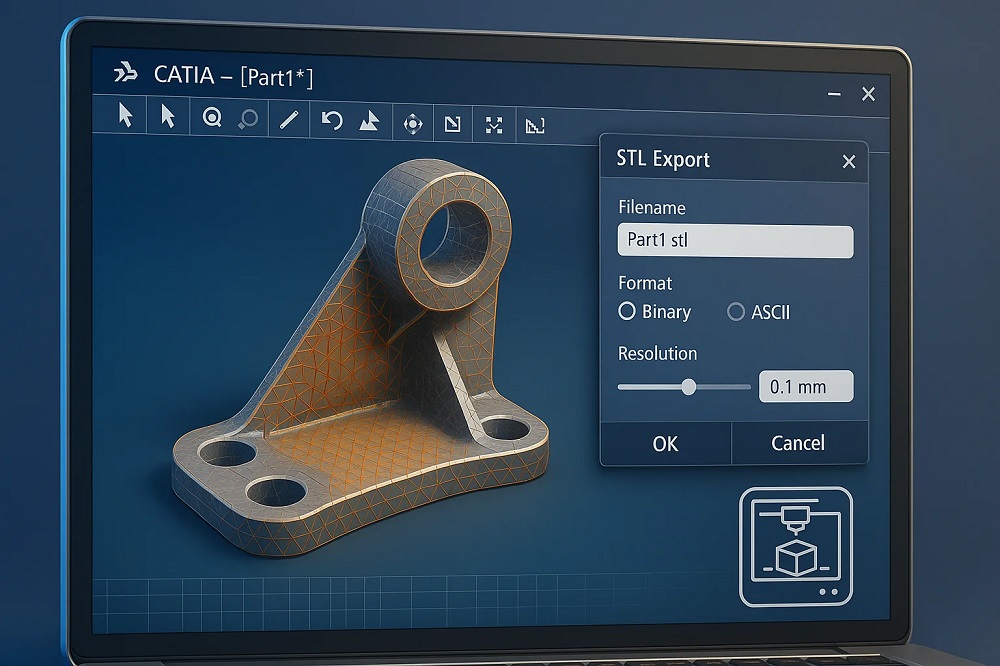Screen dimensions: 1000x666
Task: Confirm export with the OK button
Action: tap(665, 443)
